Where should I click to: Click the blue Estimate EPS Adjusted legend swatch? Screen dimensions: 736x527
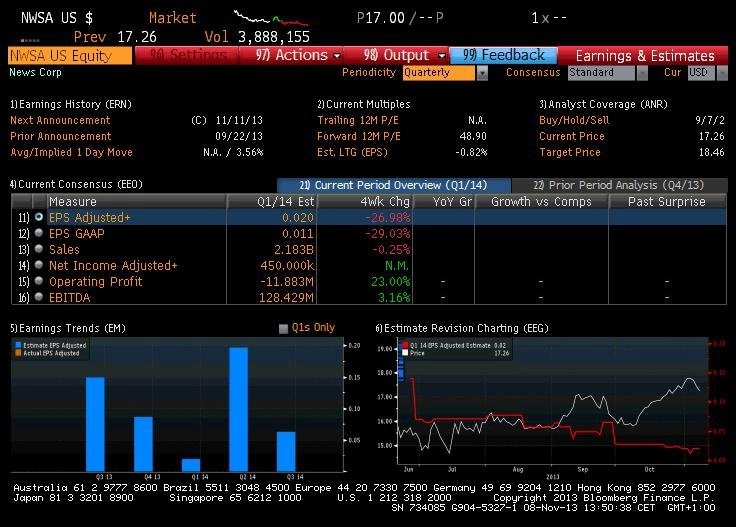tap(18, 345)
